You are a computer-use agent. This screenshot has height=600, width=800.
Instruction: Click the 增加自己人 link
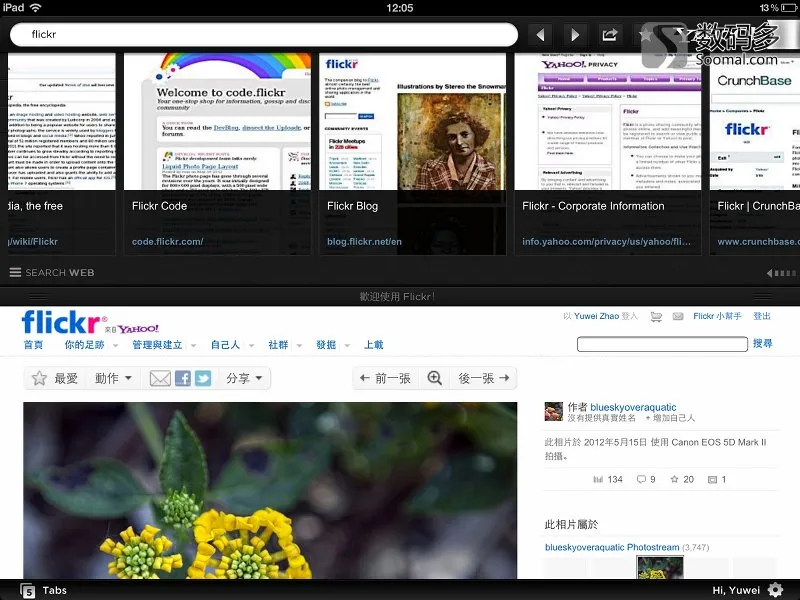click(670, 418)
